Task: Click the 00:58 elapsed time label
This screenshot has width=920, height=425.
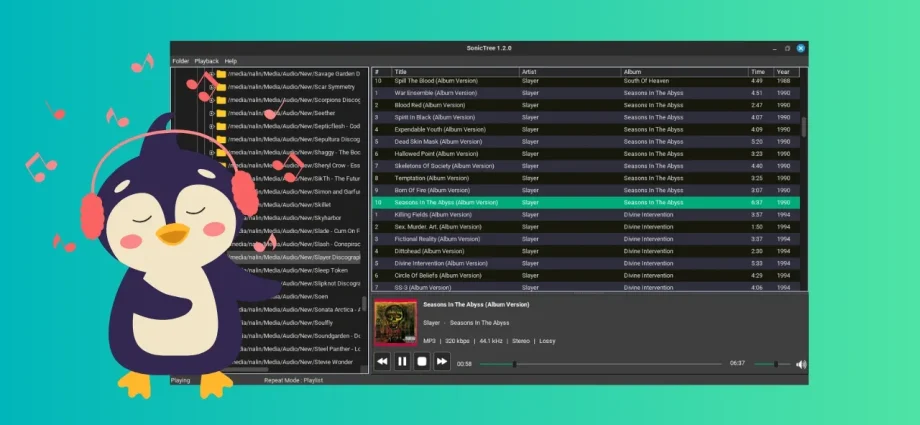Action: click(464, 364)
